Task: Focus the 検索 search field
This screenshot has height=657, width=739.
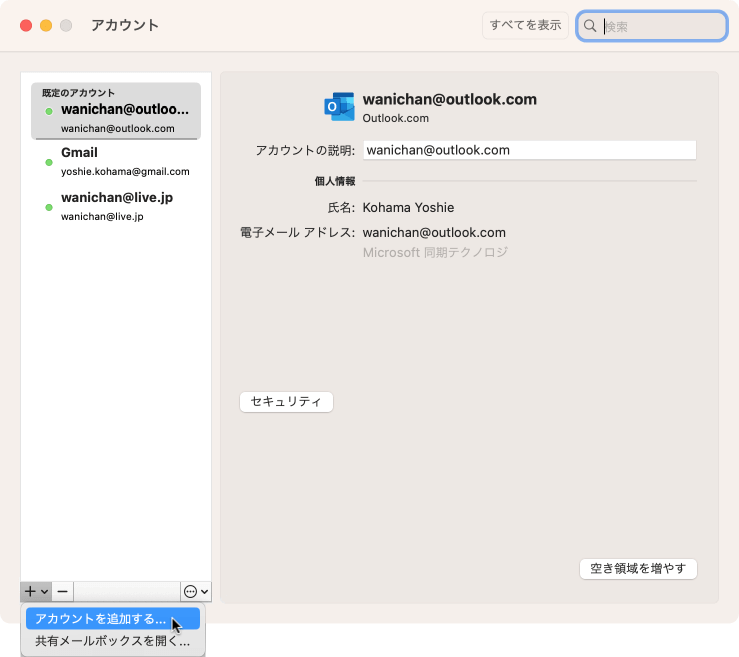Action: tap(652, 26)
